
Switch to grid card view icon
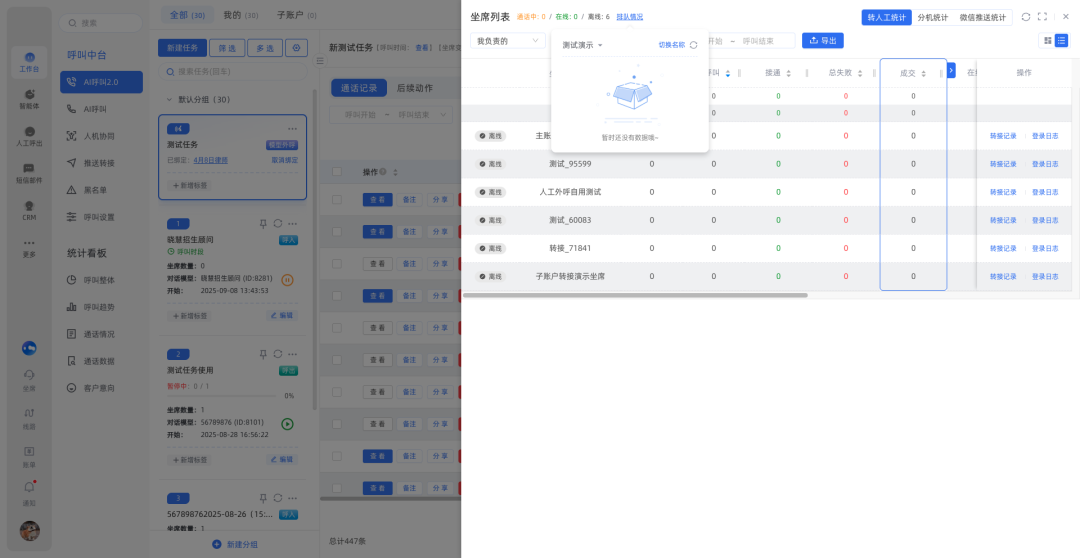click(1047, 41)
